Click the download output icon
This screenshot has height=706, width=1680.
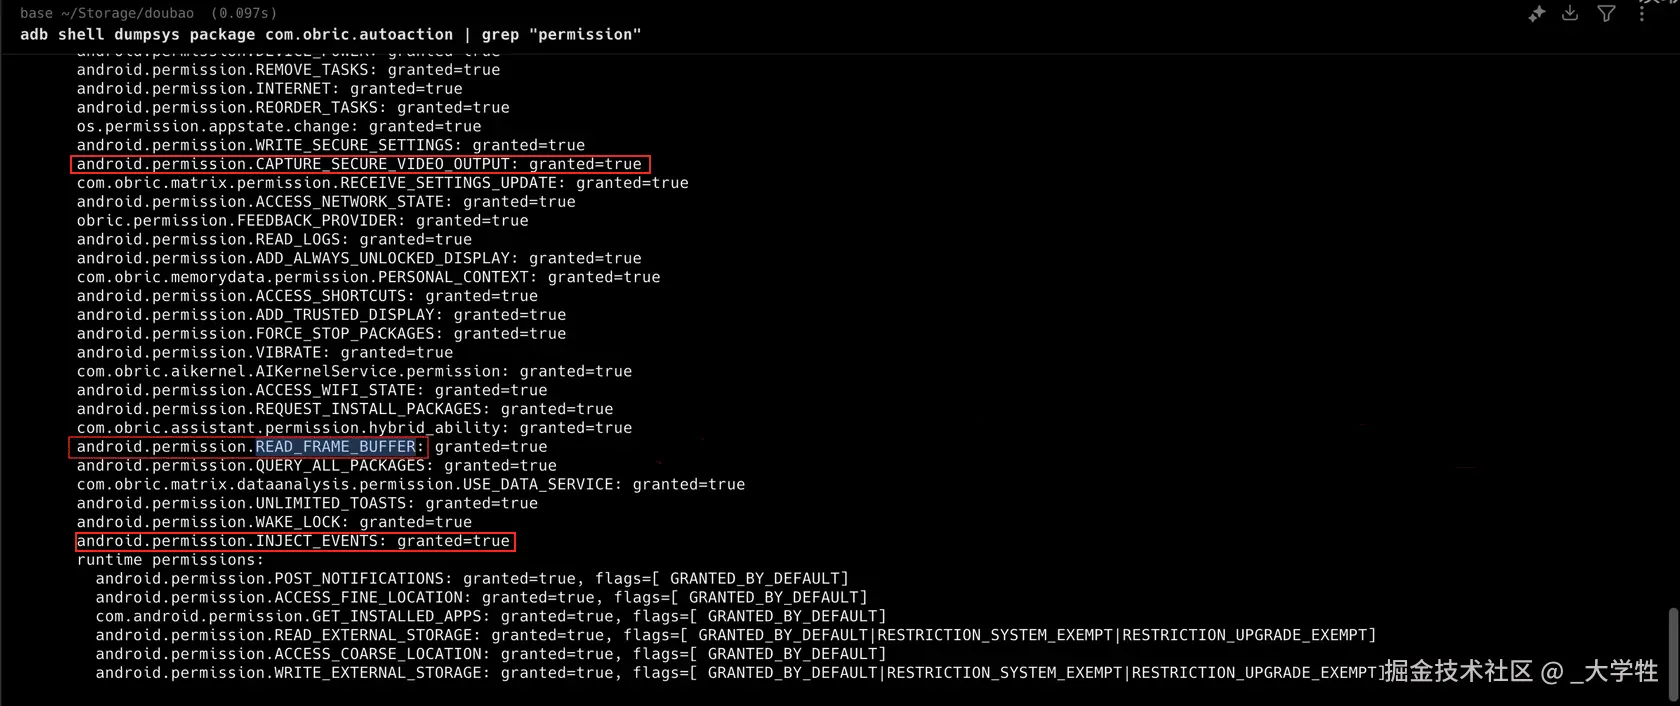pyautogui.click(x=1570, y=13)
